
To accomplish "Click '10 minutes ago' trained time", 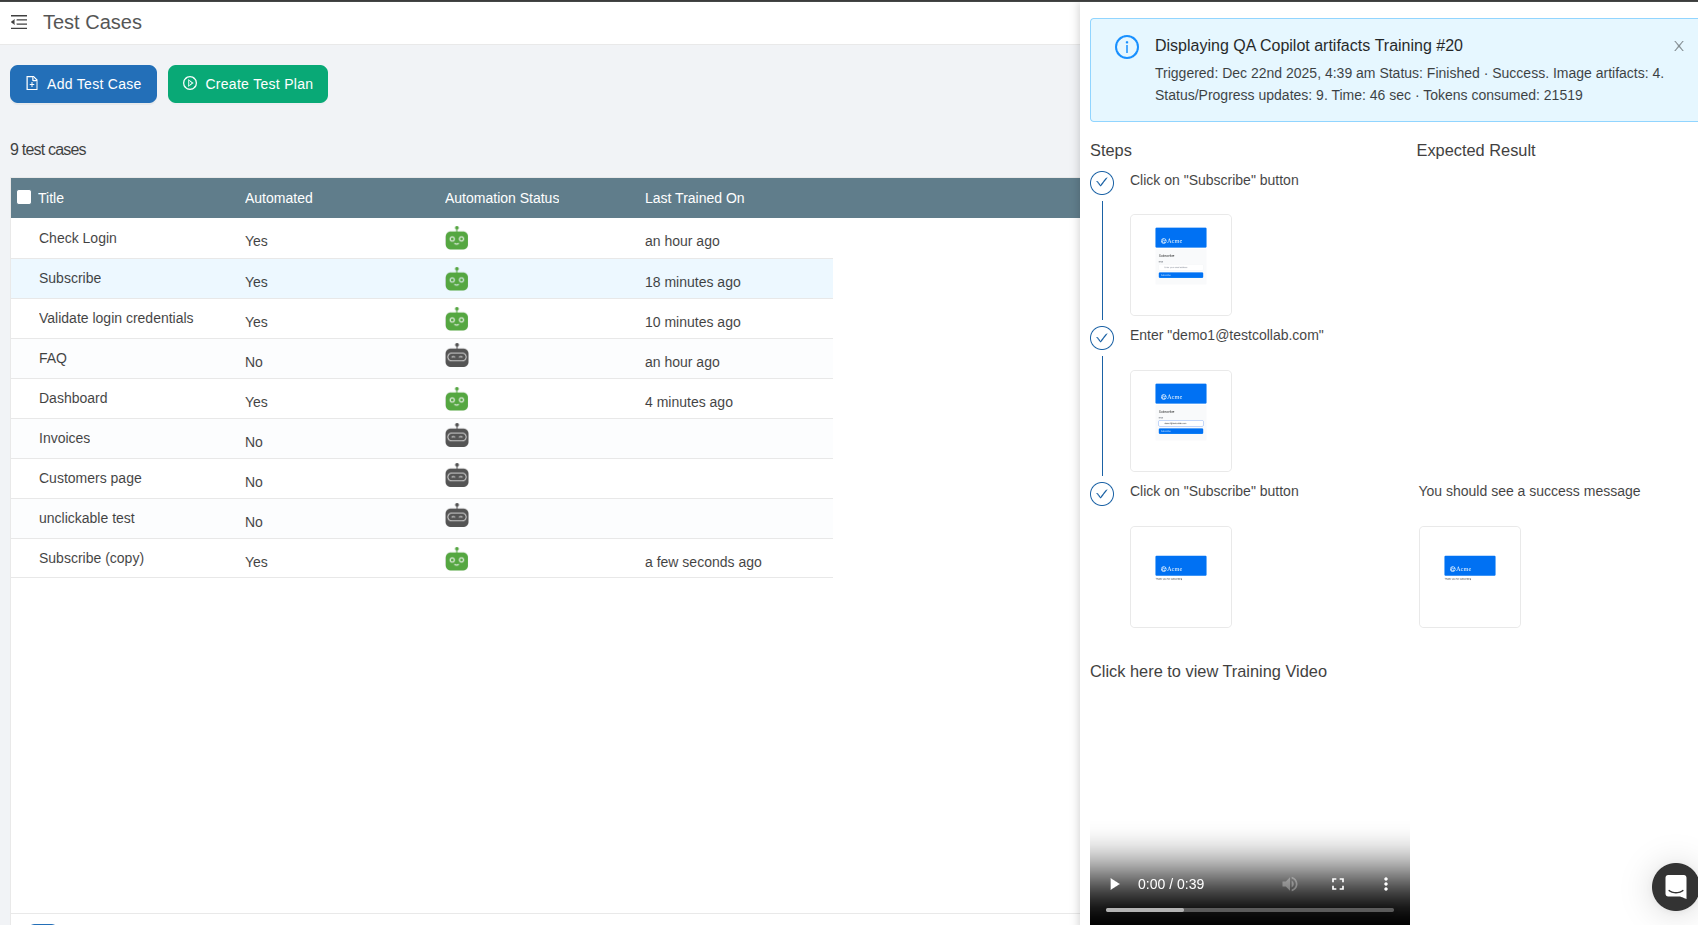I will 693,322.
